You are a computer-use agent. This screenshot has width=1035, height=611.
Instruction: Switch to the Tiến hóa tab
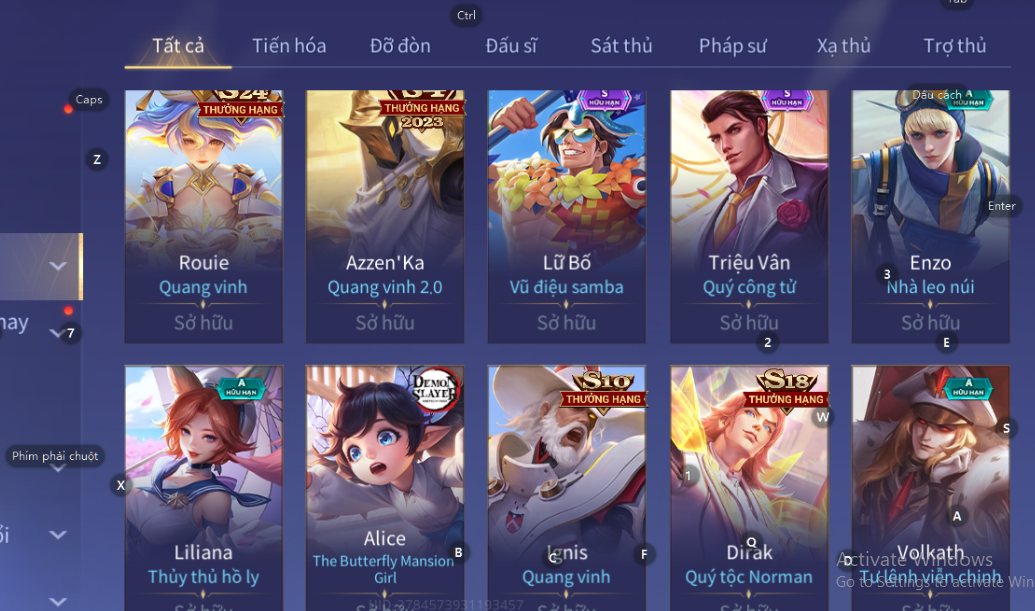tap(289, 46)
